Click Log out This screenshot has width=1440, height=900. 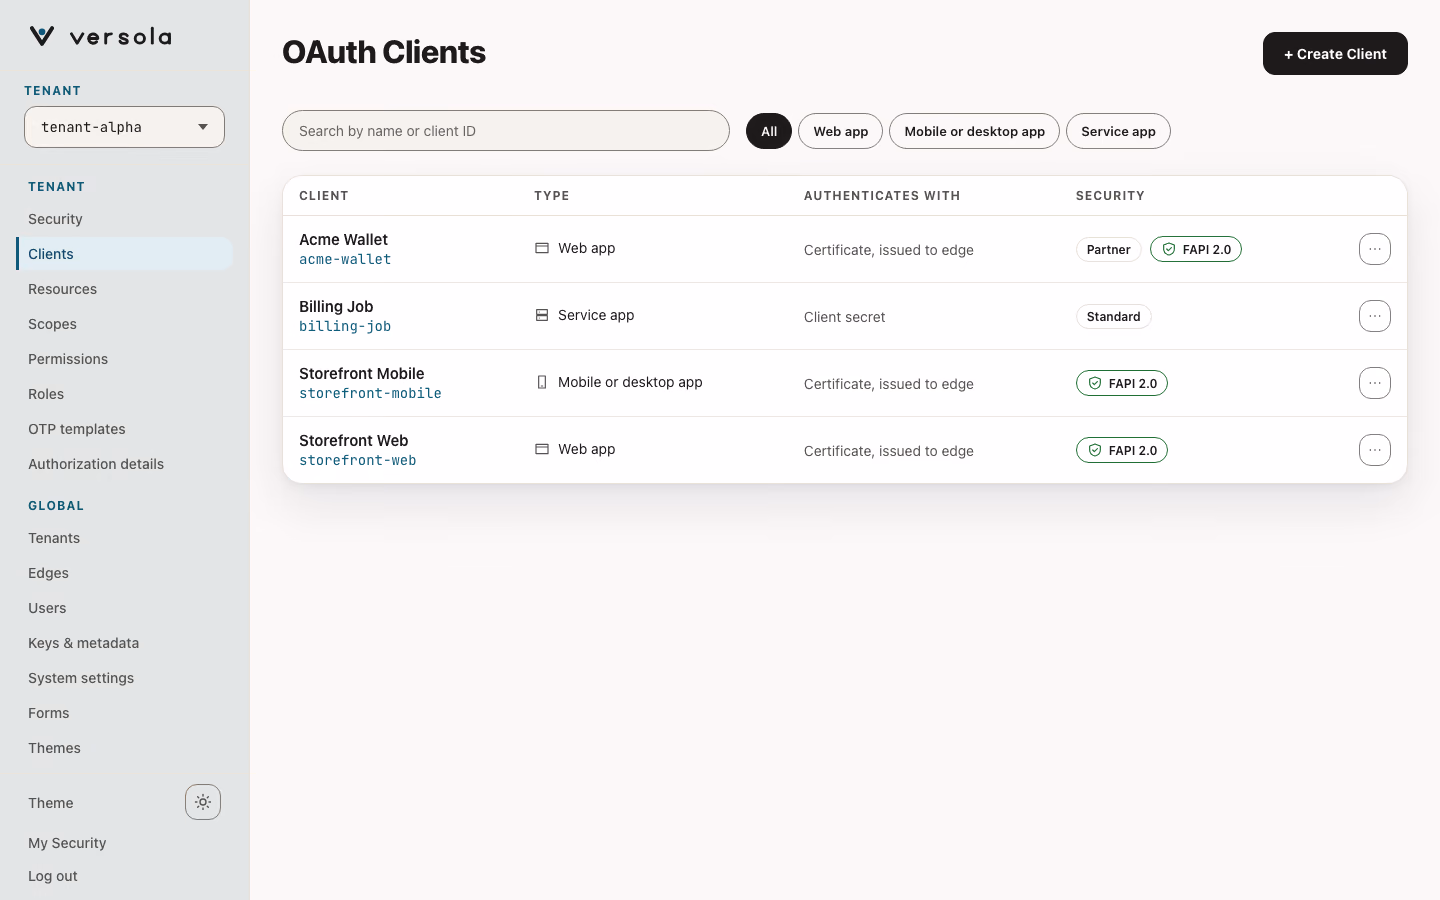[x=53, y=876]
